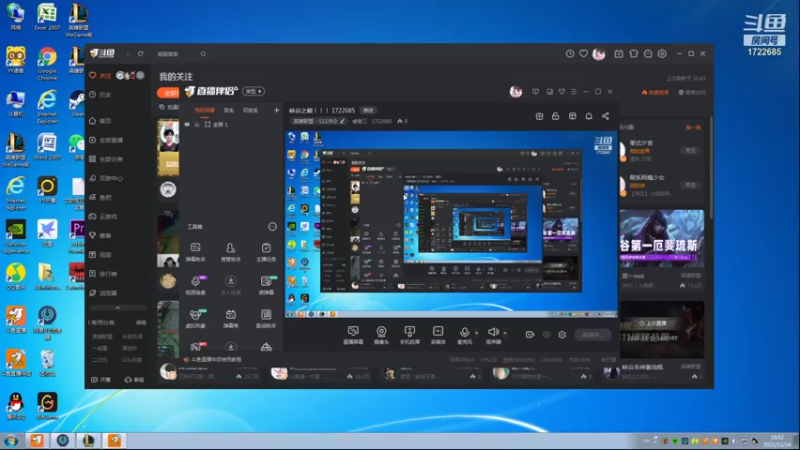Open the streaming settings gear below the preview

(562, 335)
